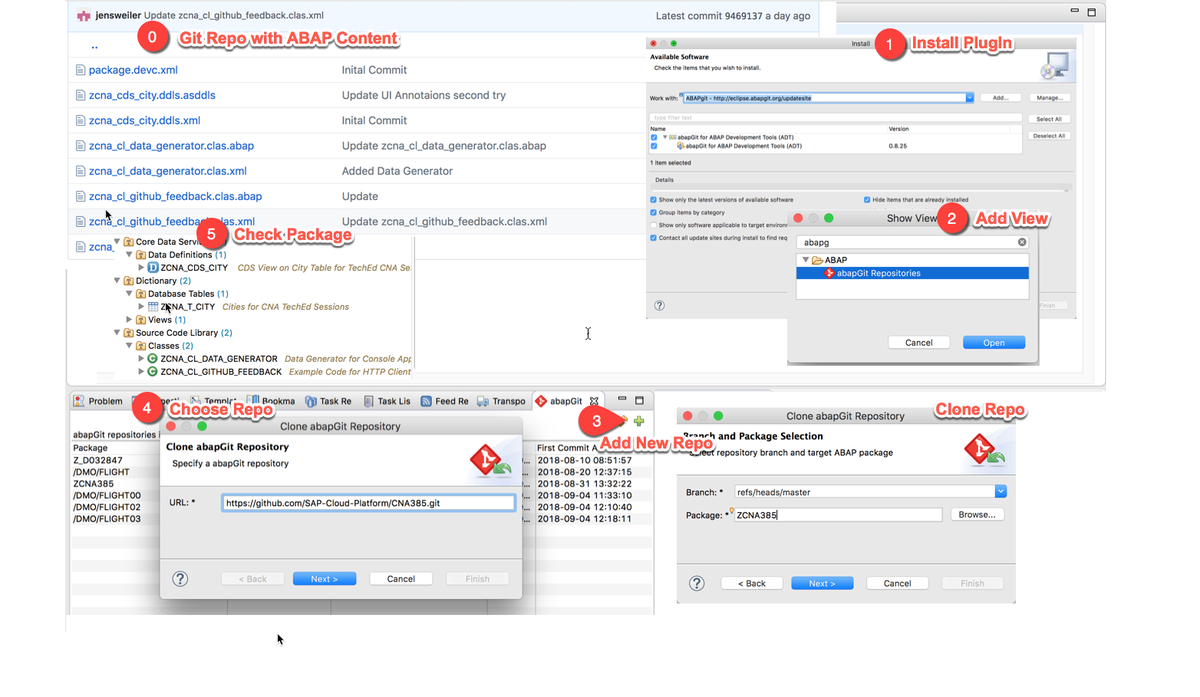Click Browse... next to Package field
Screen dimensions: 1200x697
pos(976,515)
